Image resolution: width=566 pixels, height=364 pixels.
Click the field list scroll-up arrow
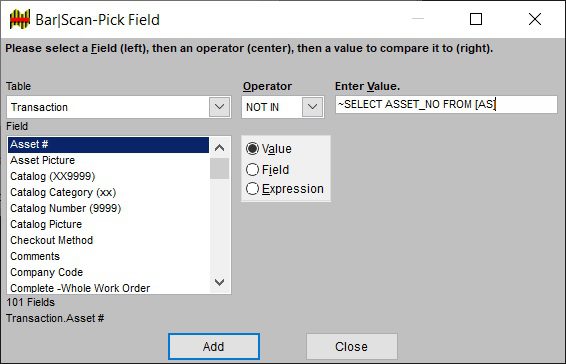click(x=219, y=148)
